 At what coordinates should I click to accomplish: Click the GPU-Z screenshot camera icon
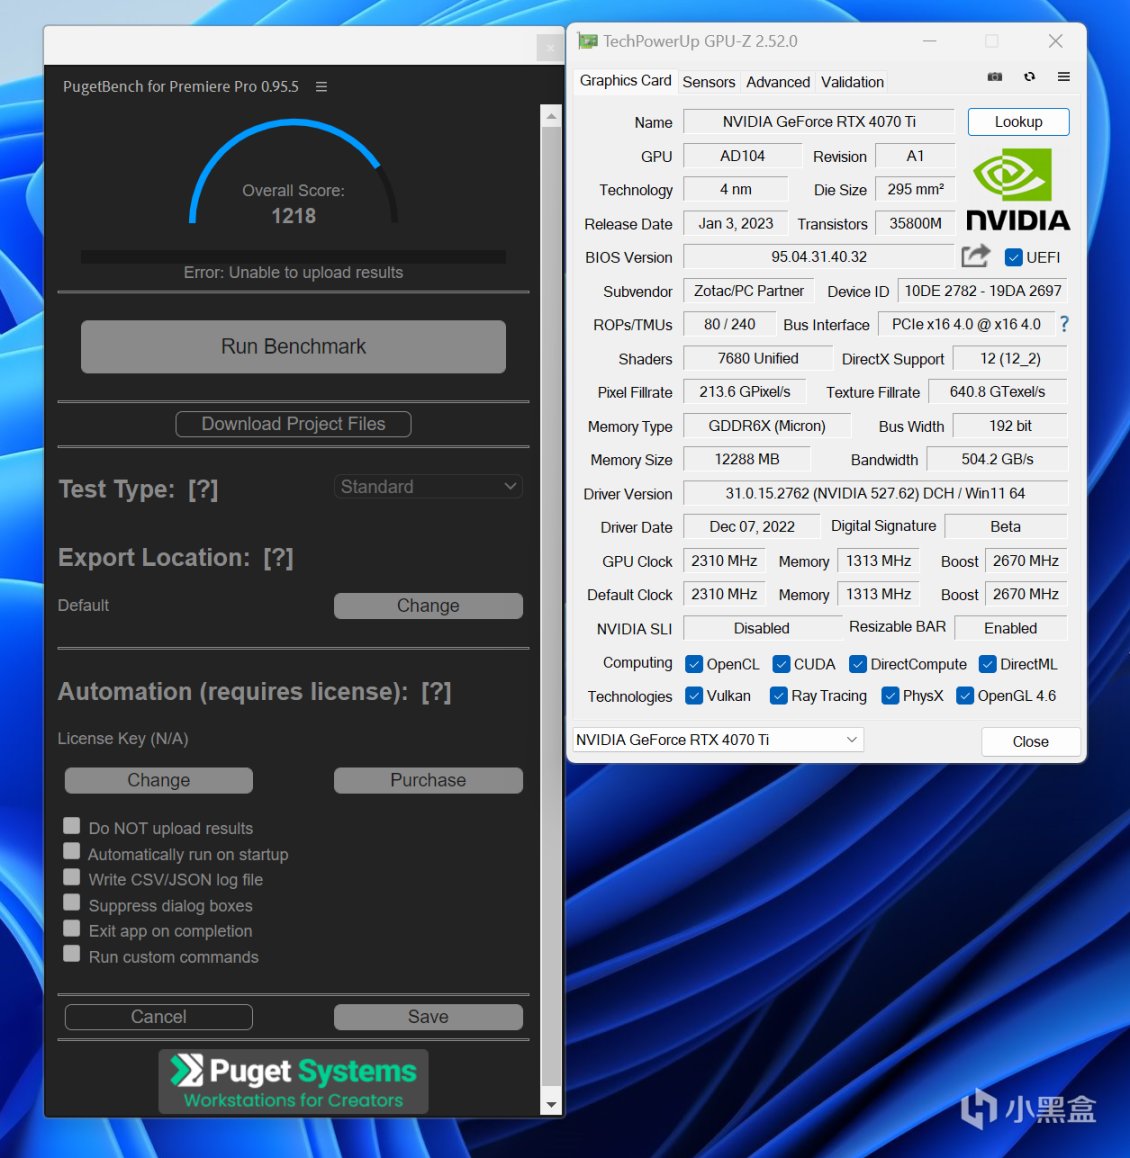pos(995,77)
